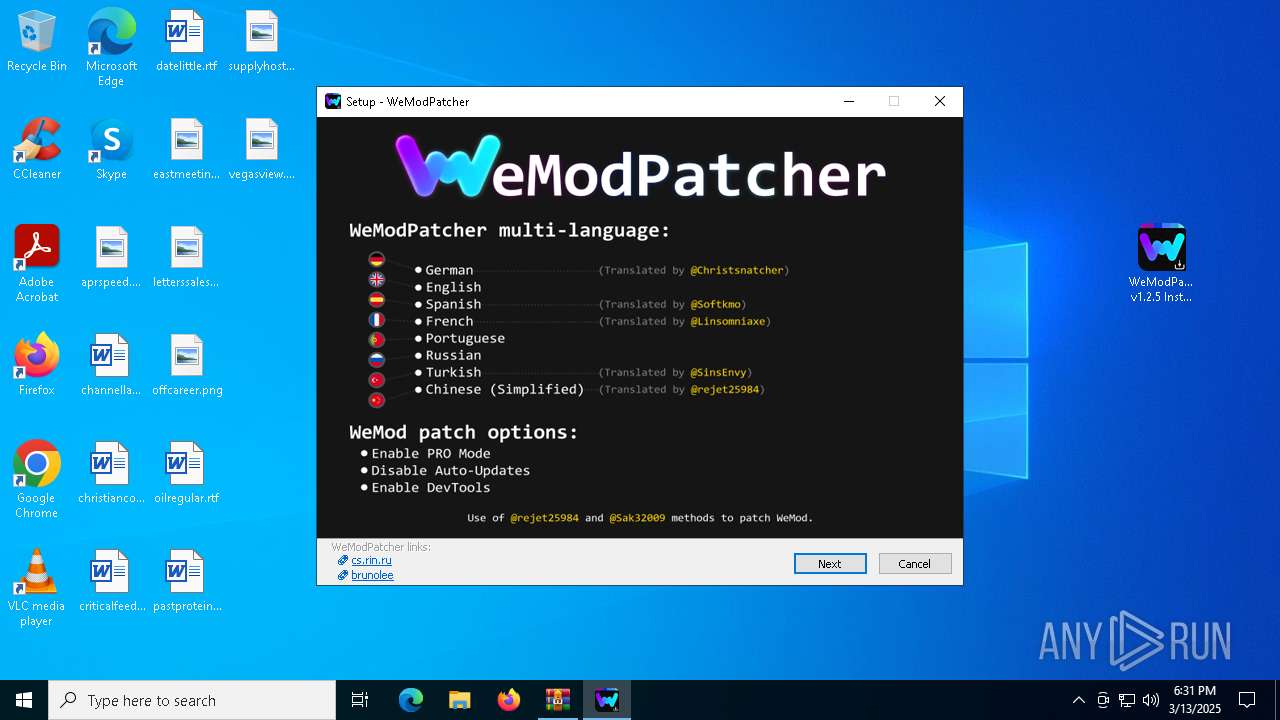The image size is (1280, 720).
Task: Launch Skype desktop shortcut
Action: click(111, 150)
